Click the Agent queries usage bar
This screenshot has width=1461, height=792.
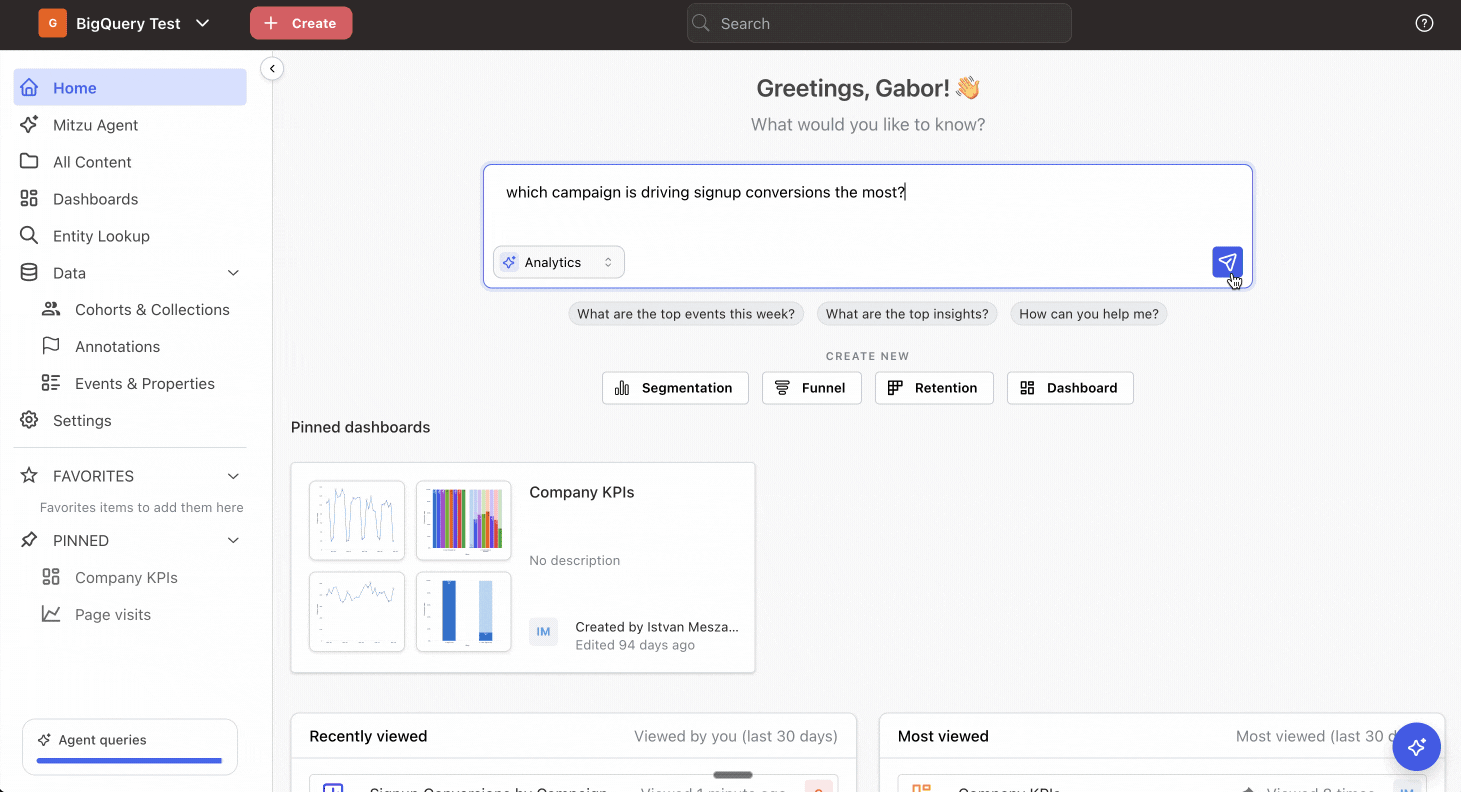[130, 761]
